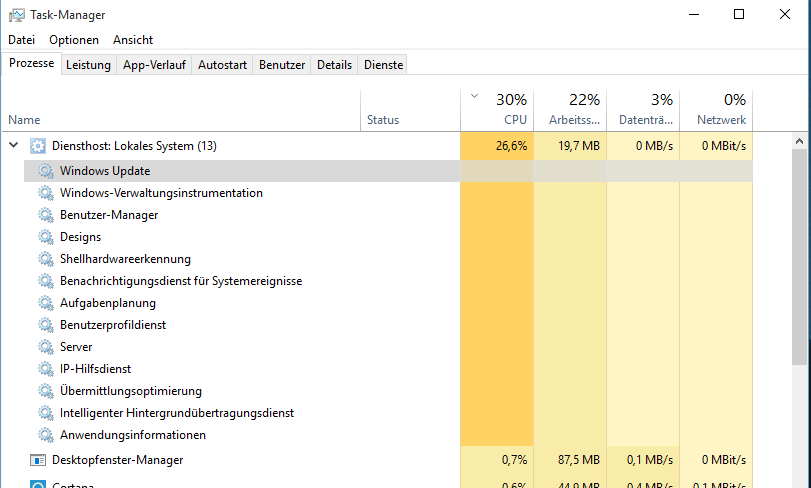Click the Shellhardwareerkennung gear icon
The width and height of the screenshot is (811, 488).
click(x=46, y=259)
